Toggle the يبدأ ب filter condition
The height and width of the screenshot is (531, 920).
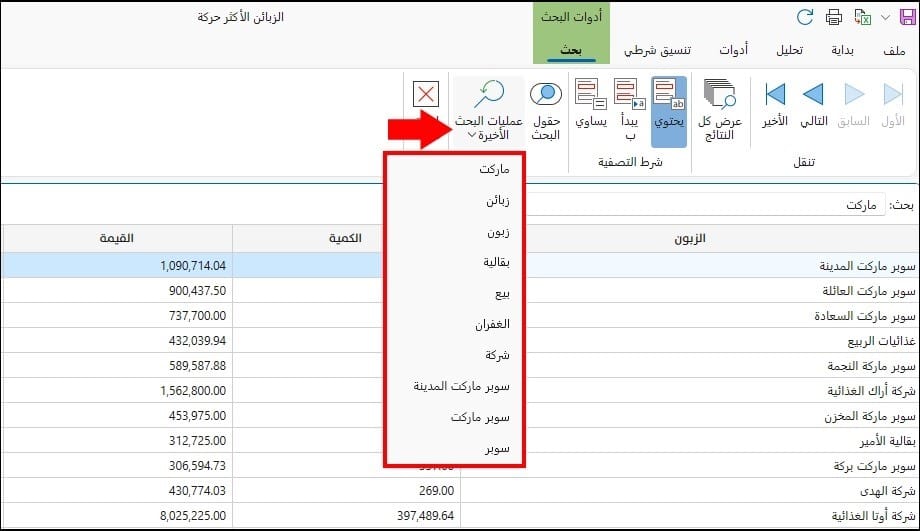pyautogui.click(x=630, y=110)
